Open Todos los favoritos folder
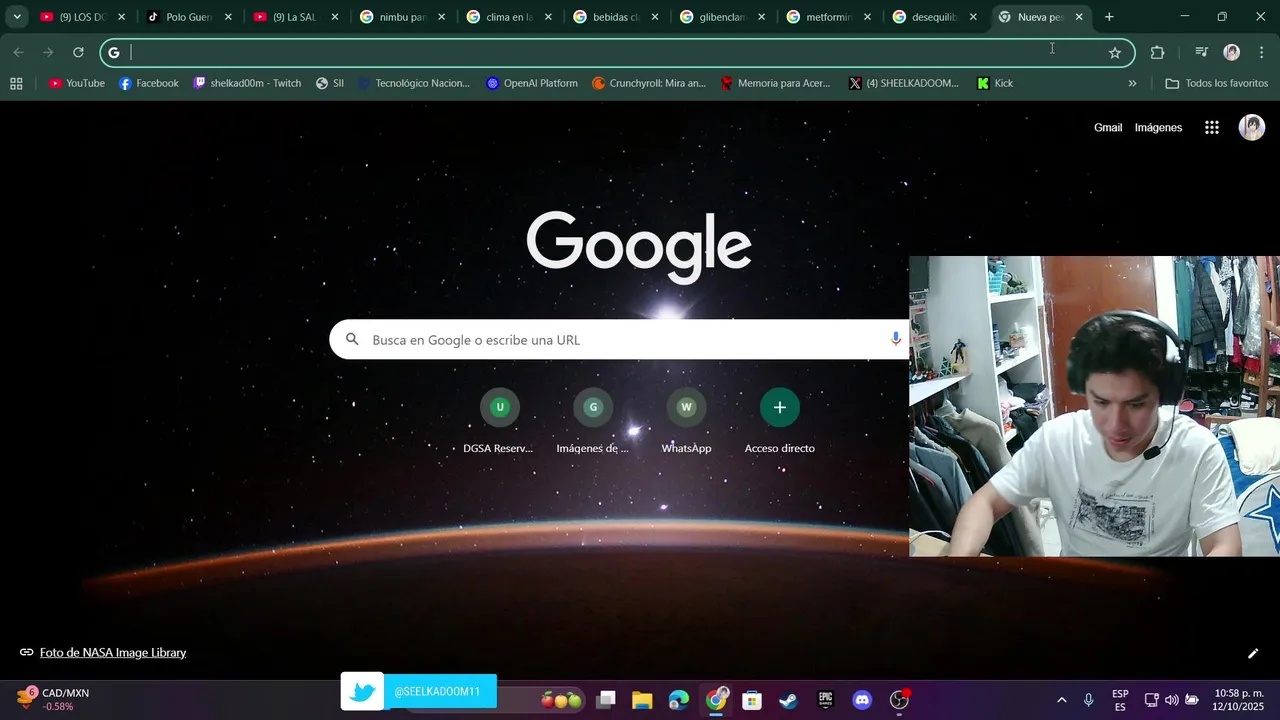Image resolution: width=1280 pixels, height=720 pixels. 1217,83
